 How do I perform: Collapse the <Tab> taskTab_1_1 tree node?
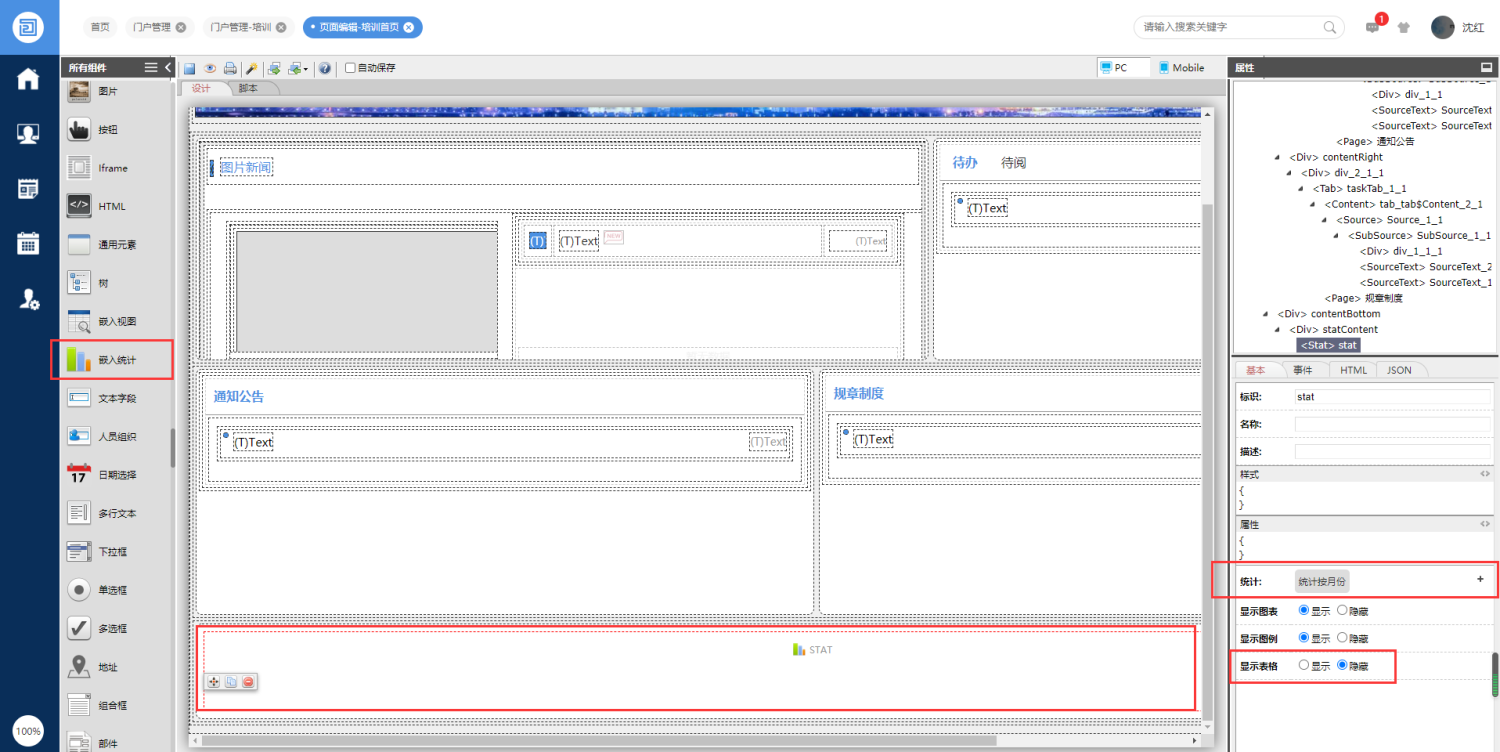(1302, 189)
